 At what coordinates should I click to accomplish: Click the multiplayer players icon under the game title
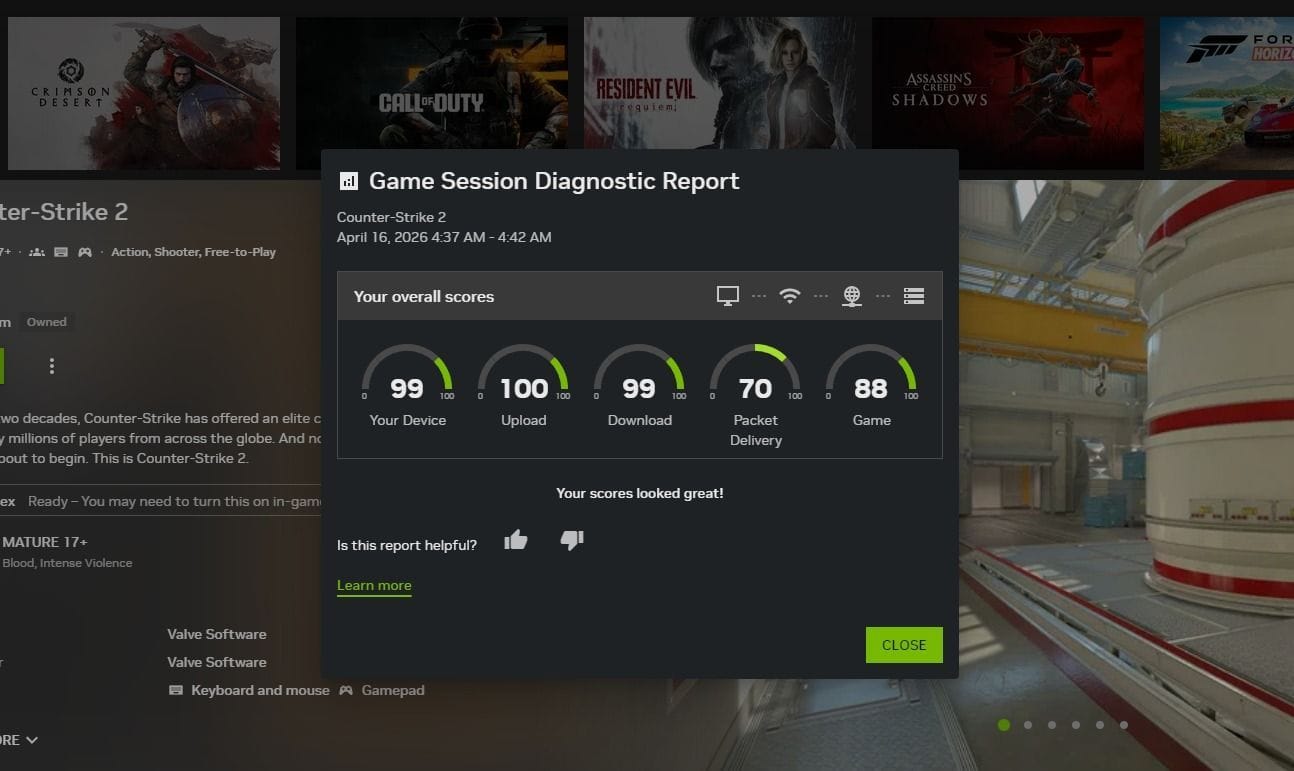pos(36,251)
